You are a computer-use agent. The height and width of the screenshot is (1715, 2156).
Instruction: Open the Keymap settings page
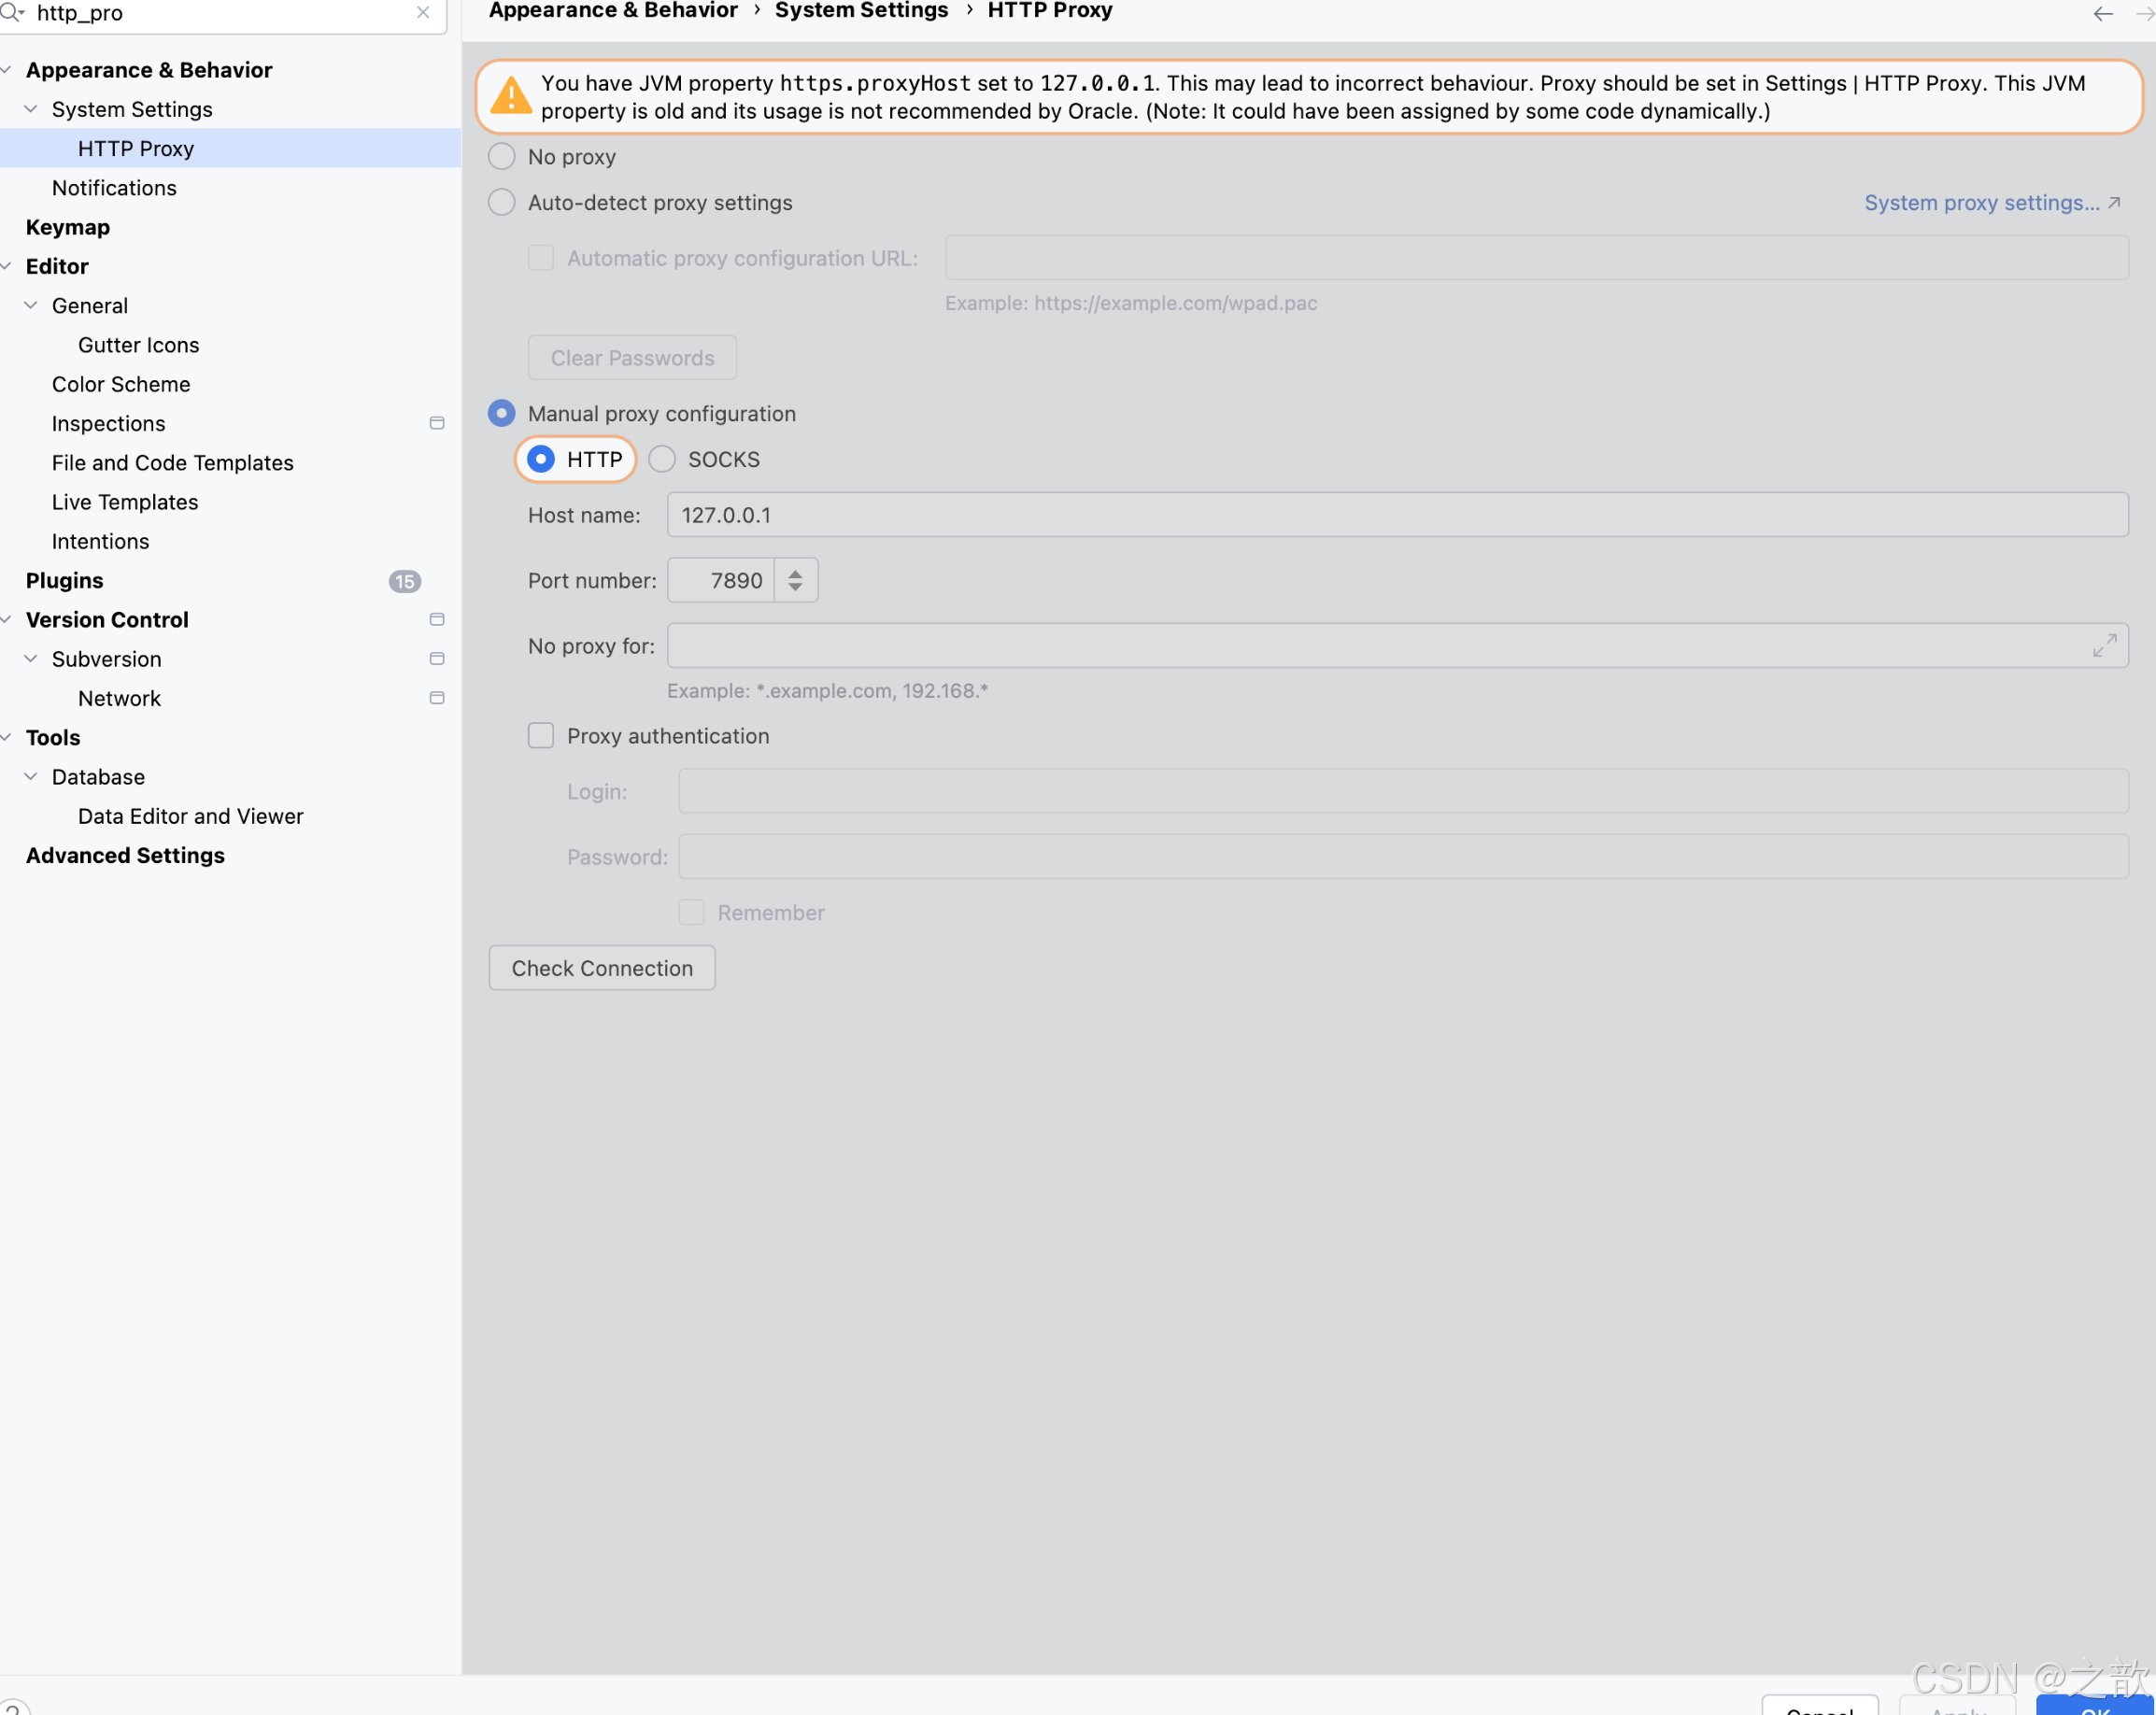point(67,227)
